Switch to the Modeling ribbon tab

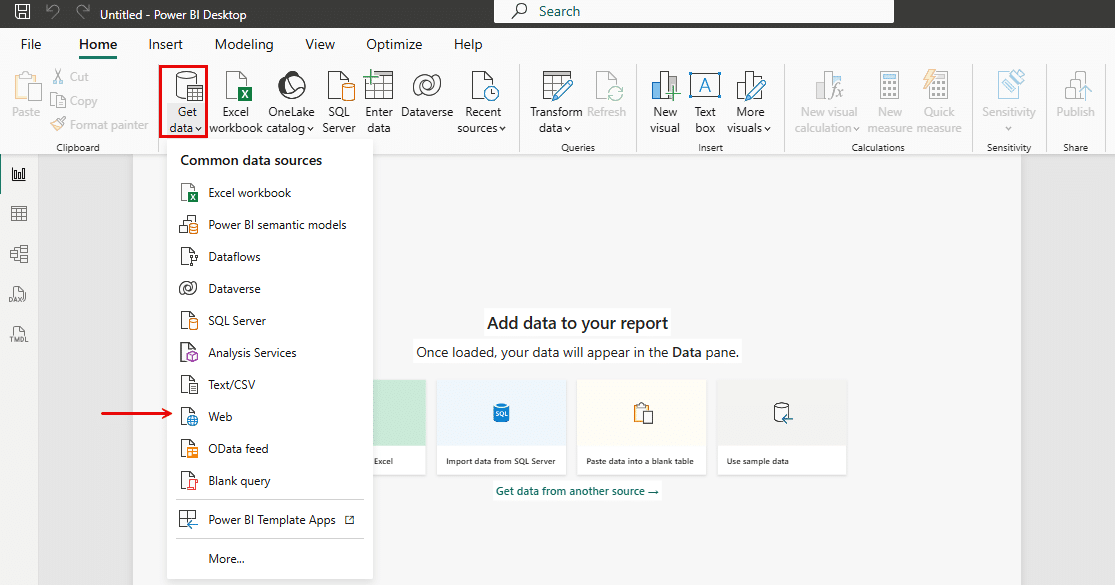(x=244, y=44)
